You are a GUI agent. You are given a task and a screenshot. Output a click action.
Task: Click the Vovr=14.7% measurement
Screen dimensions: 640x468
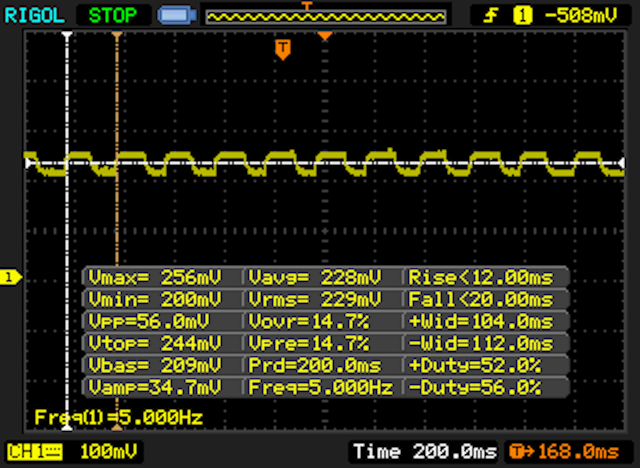click(309, 322)
